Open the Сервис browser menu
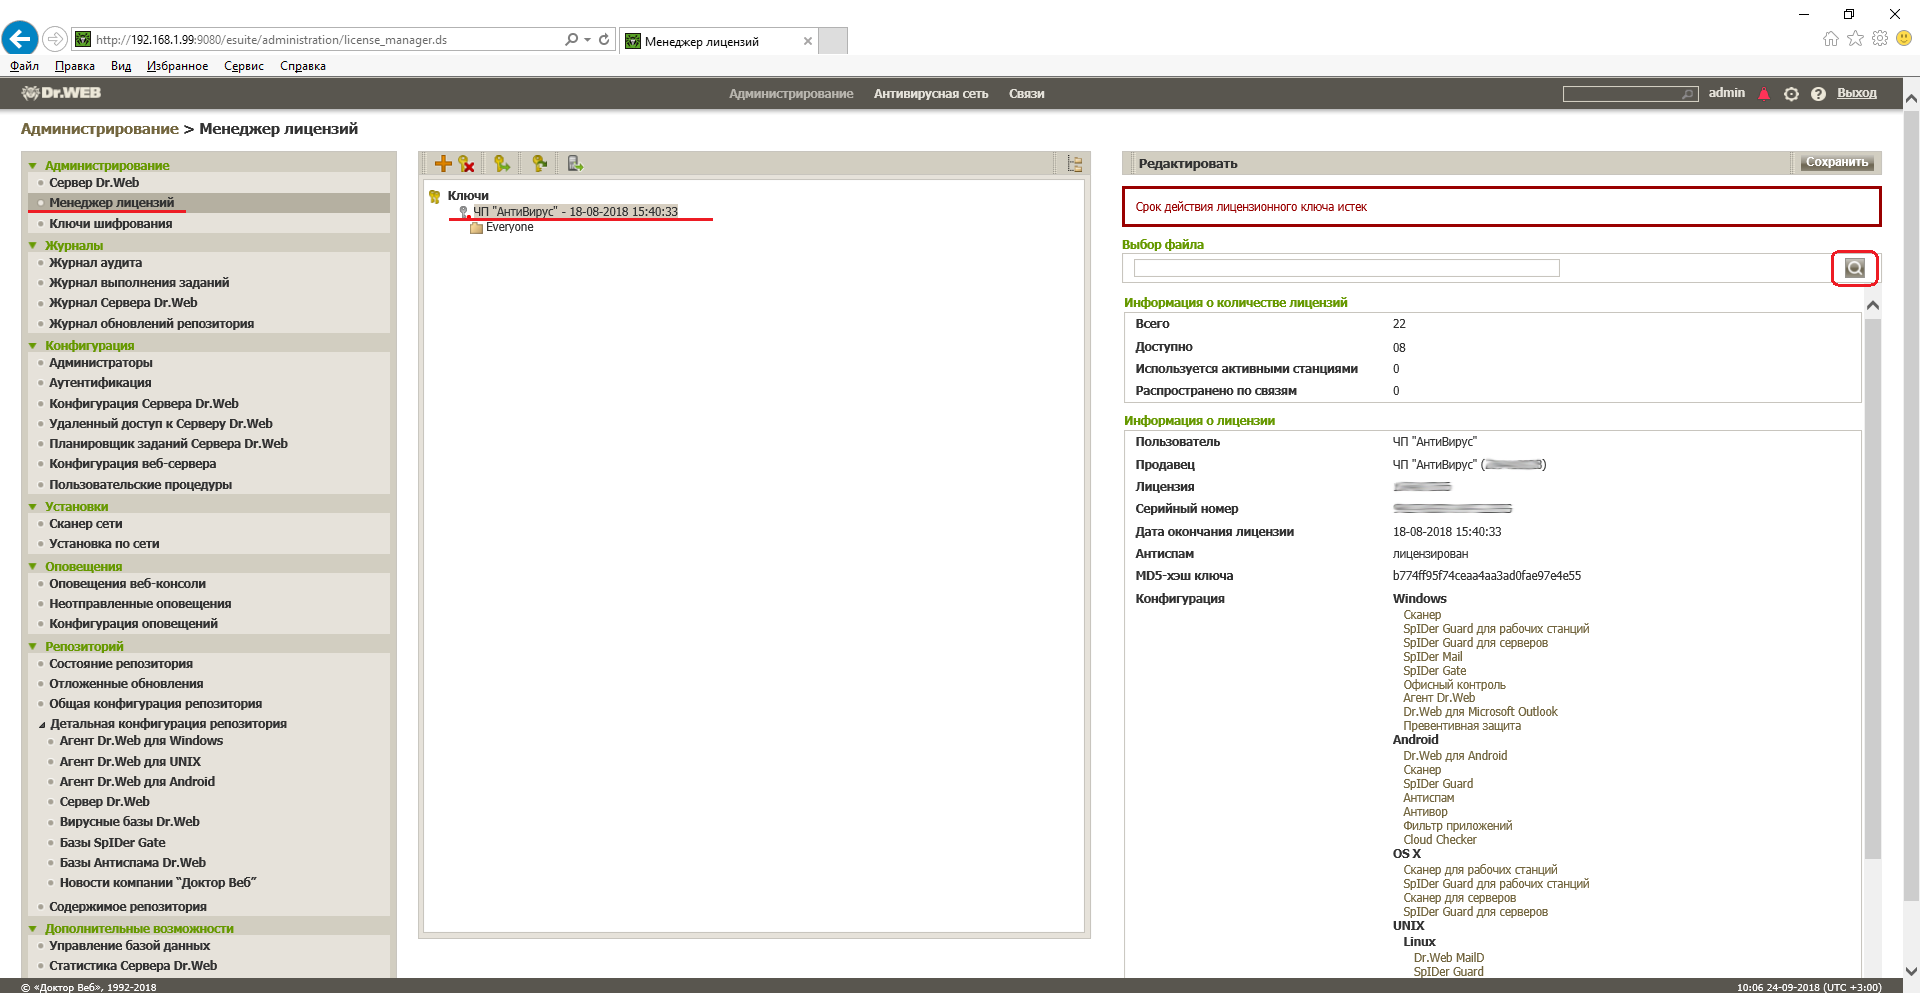This screenshot has height=994, width=1920. pyautogui.click(x=244, y=66)
